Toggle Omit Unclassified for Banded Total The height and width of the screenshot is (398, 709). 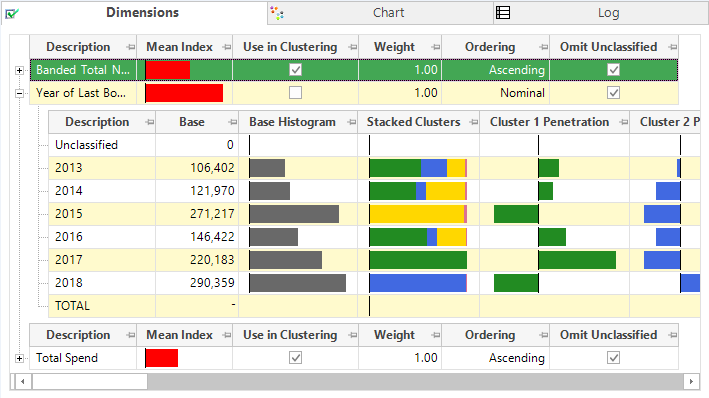coord(613,70)
